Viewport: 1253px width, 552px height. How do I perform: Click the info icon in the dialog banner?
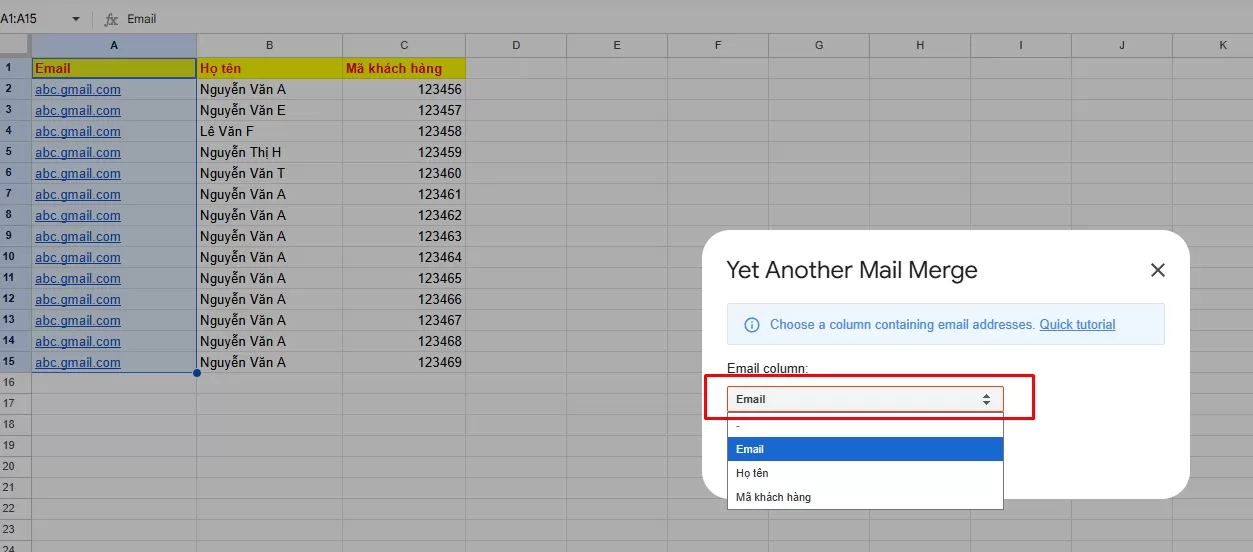click(752, 325)
